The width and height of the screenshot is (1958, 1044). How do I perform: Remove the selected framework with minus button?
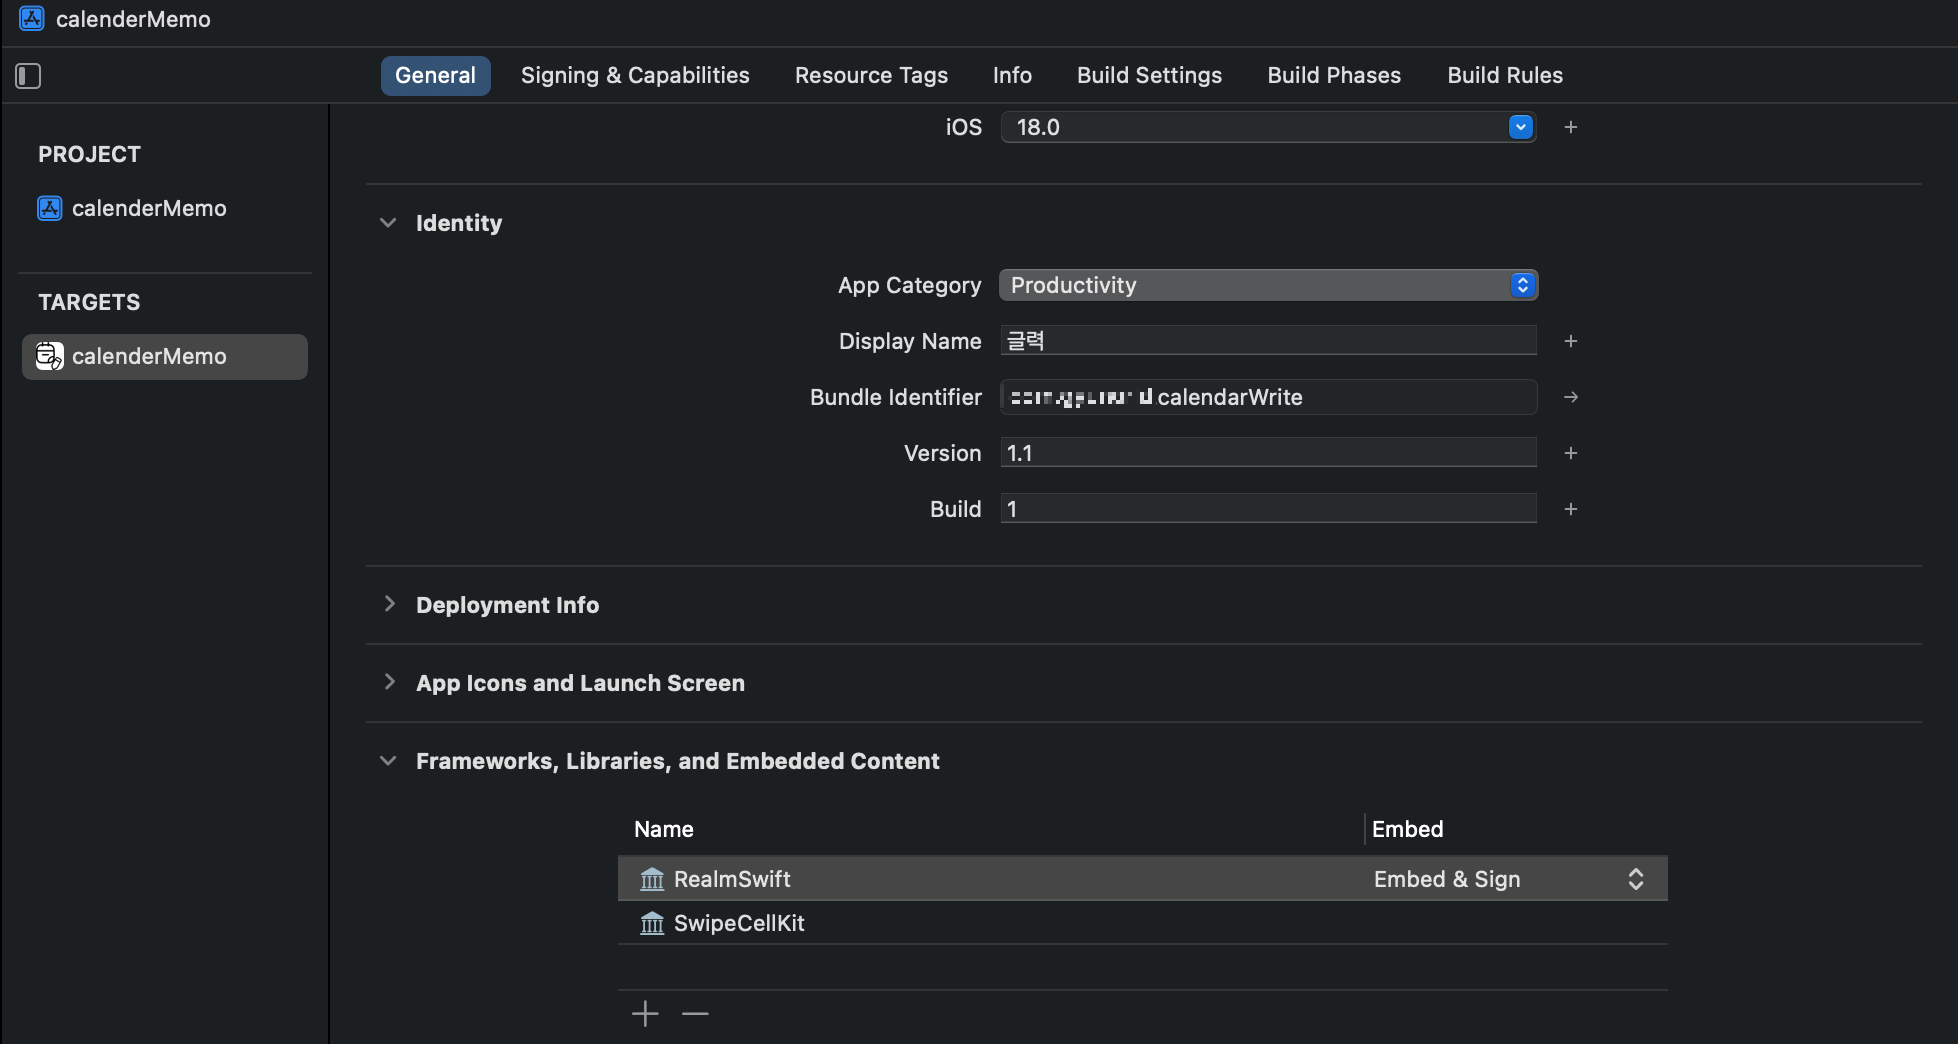[695, 1014]
